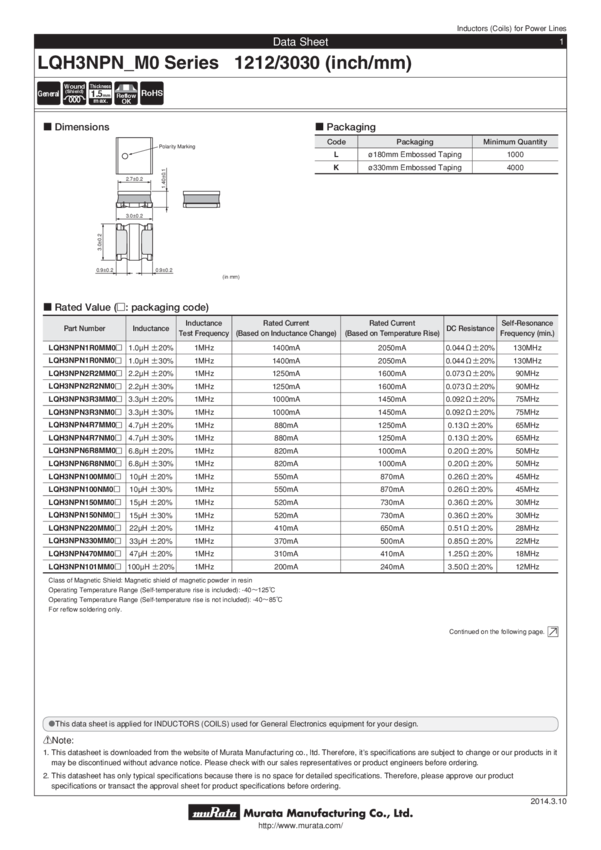Image resolution: width=601 pixels, height=850 pixels.
Task: Click the 'Self-Resonance Frequency (min.)' header
Action: point(527,329)
